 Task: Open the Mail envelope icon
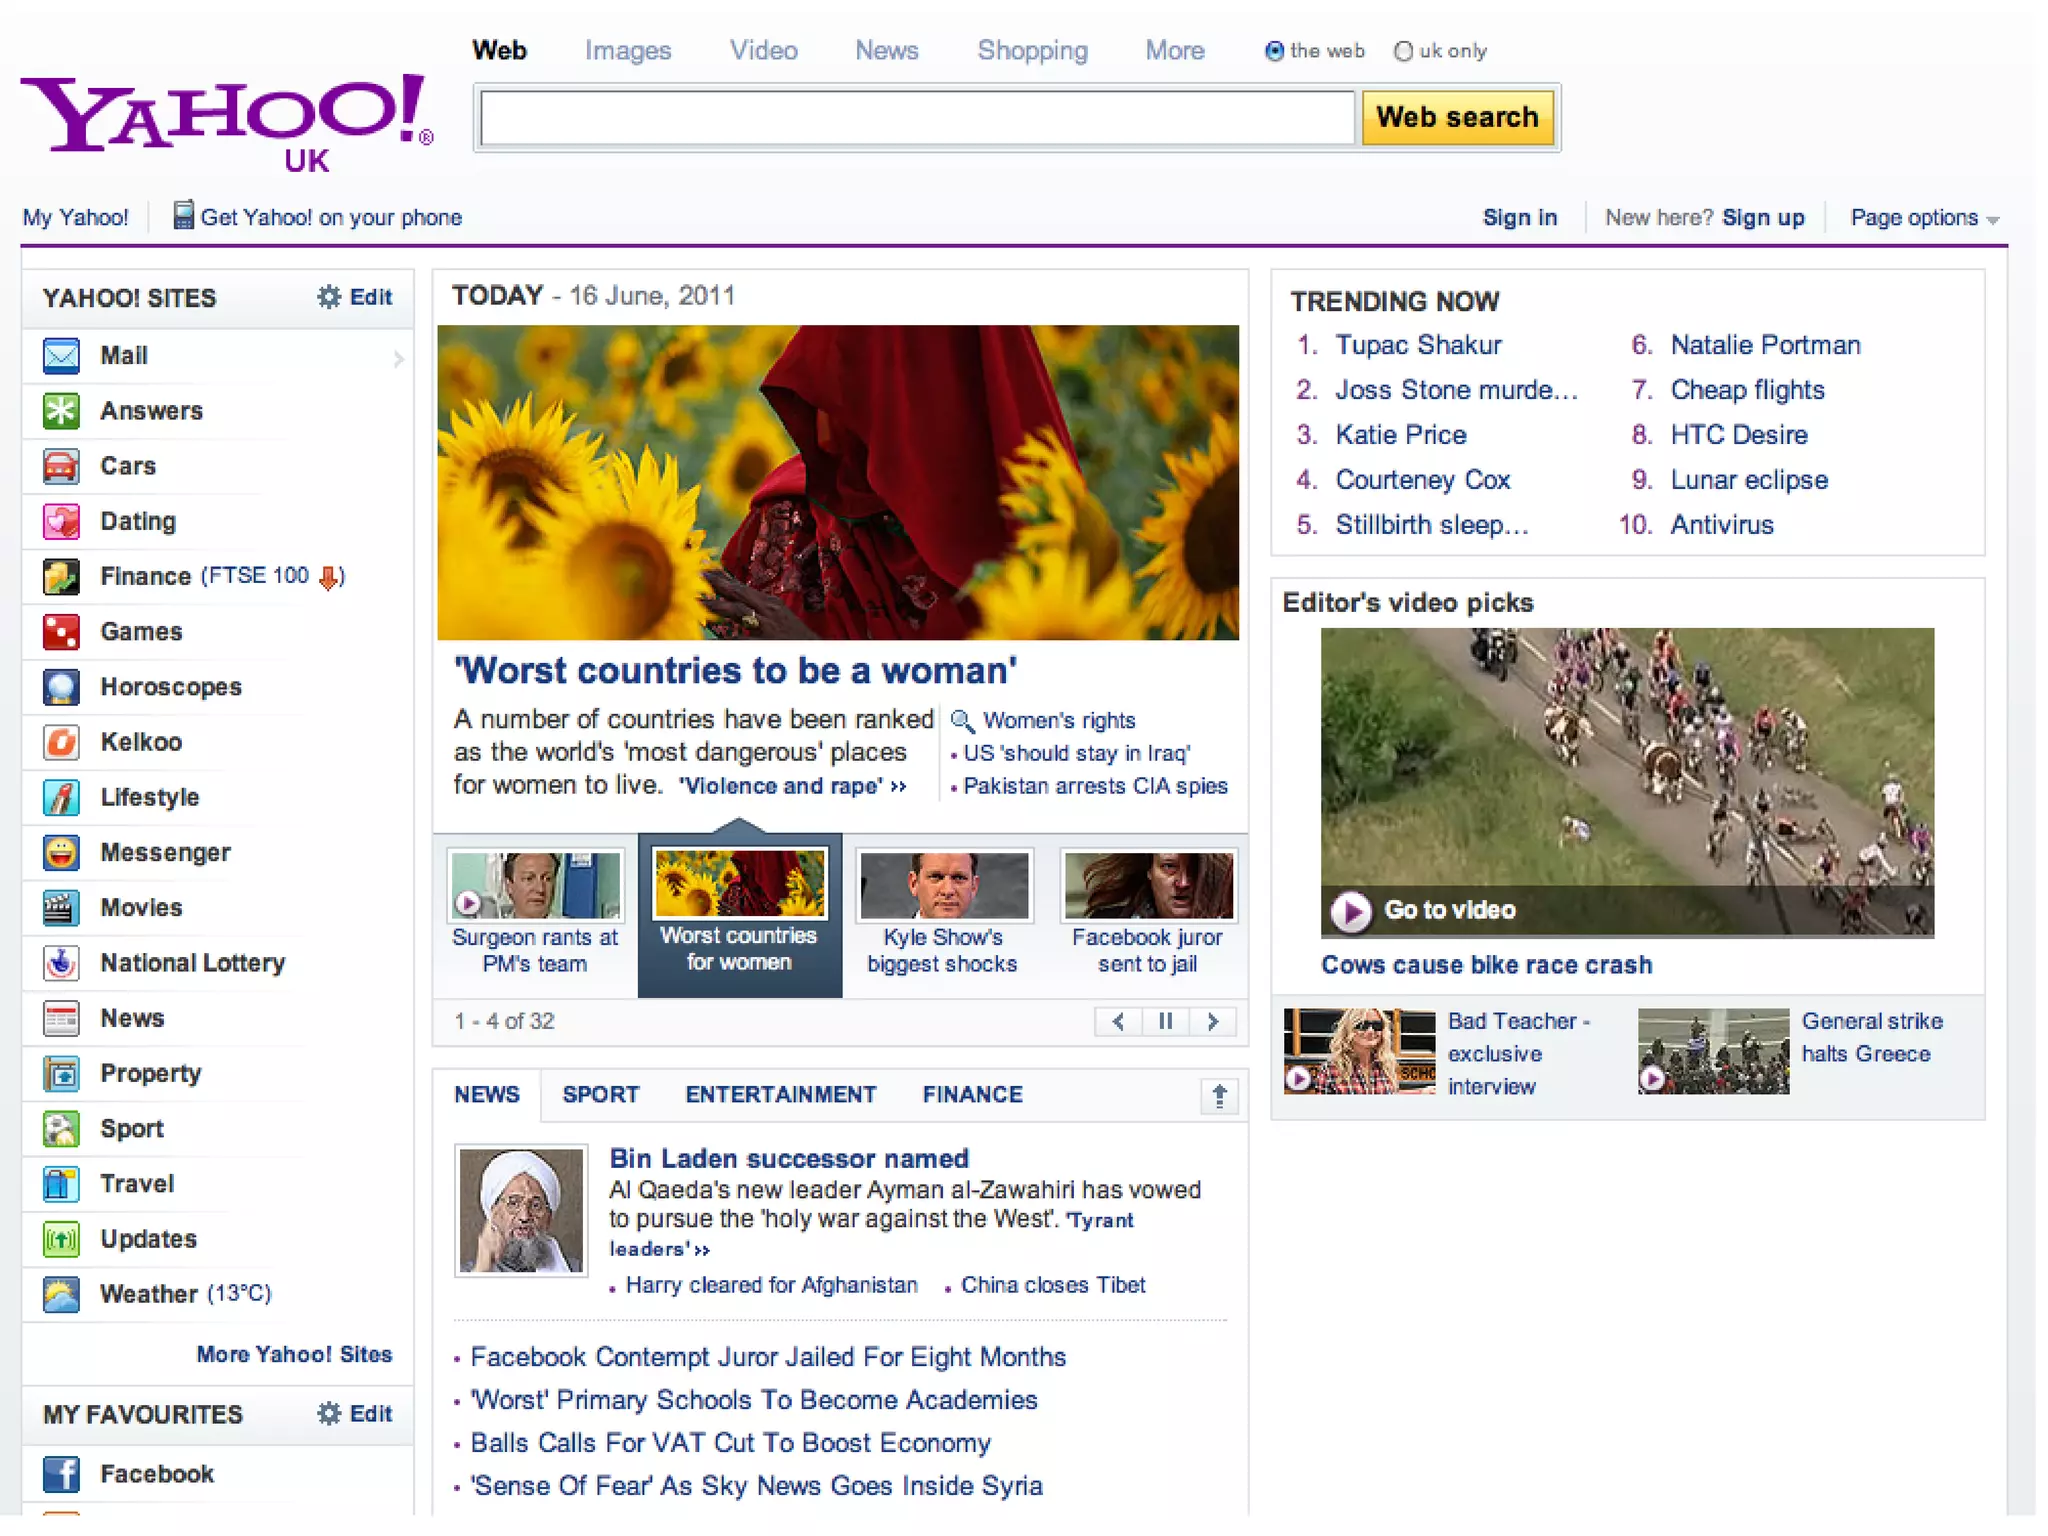coord(61,356)
